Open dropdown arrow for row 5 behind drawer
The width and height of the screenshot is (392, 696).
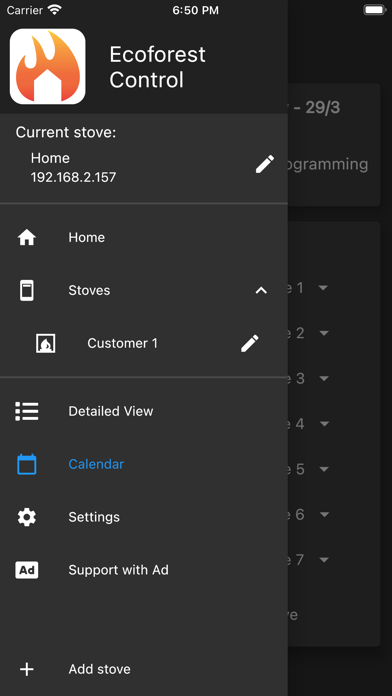pos(324,469)
